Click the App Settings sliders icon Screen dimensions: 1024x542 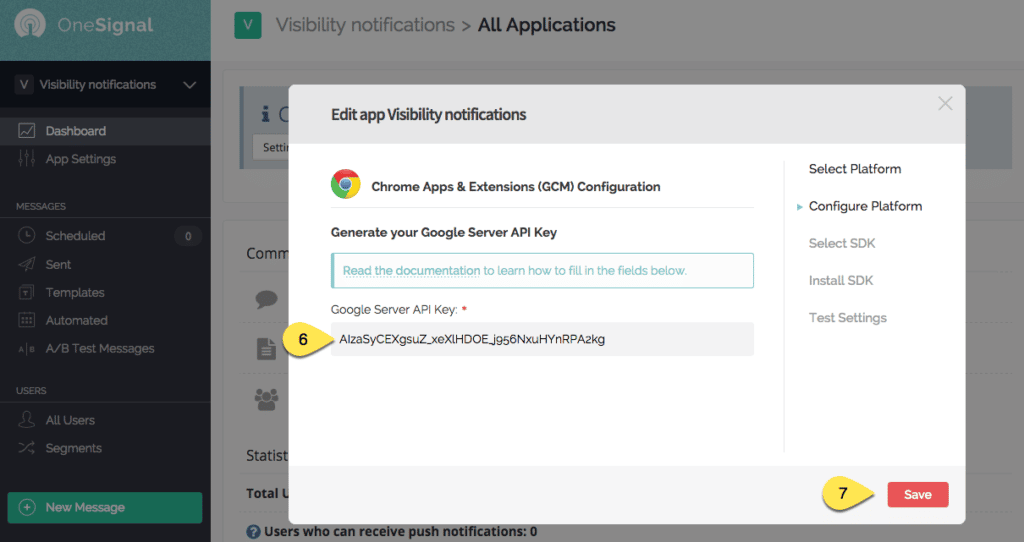(x=27, y=159)
